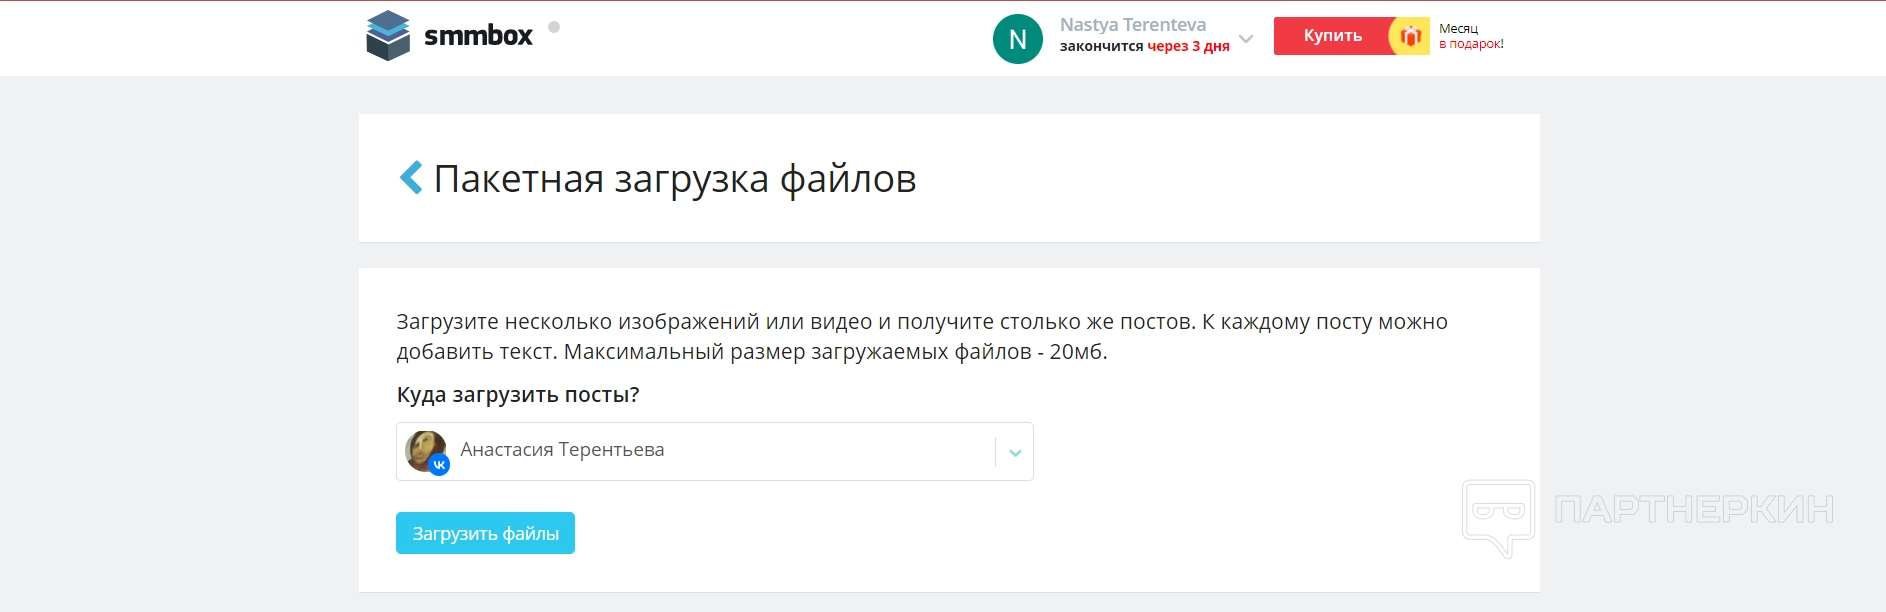Click the back arrow beside the page title
This screenshot has width=1886, height=612.
(x=411, y=178)
